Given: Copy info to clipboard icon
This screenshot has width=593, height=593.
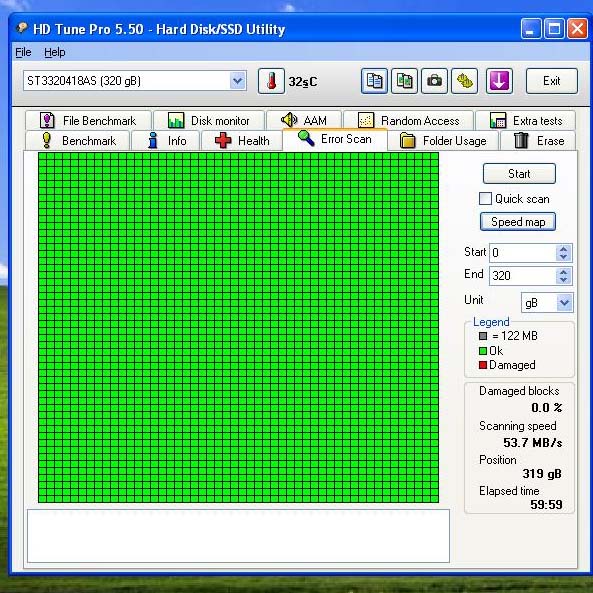Looking at the screenshot, I should click(x=374, y=81).
